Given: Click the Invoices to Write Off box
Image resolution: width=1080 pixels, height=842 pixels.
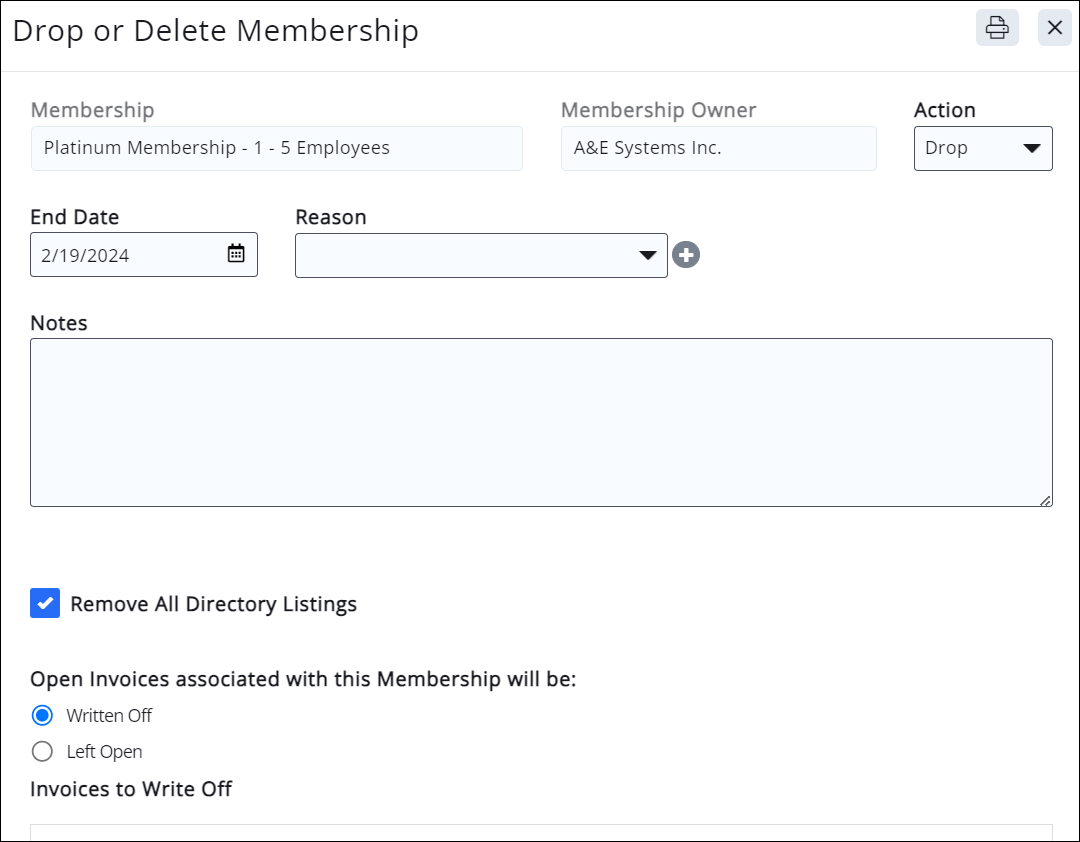Looking at the screenshot, I should click(540, 832).
